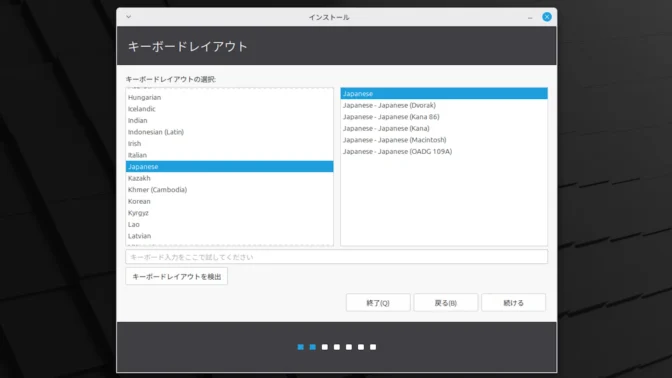Select Korean keyboard layout
This screenshot has width=672, height=378.
click(x=229, y=201)
